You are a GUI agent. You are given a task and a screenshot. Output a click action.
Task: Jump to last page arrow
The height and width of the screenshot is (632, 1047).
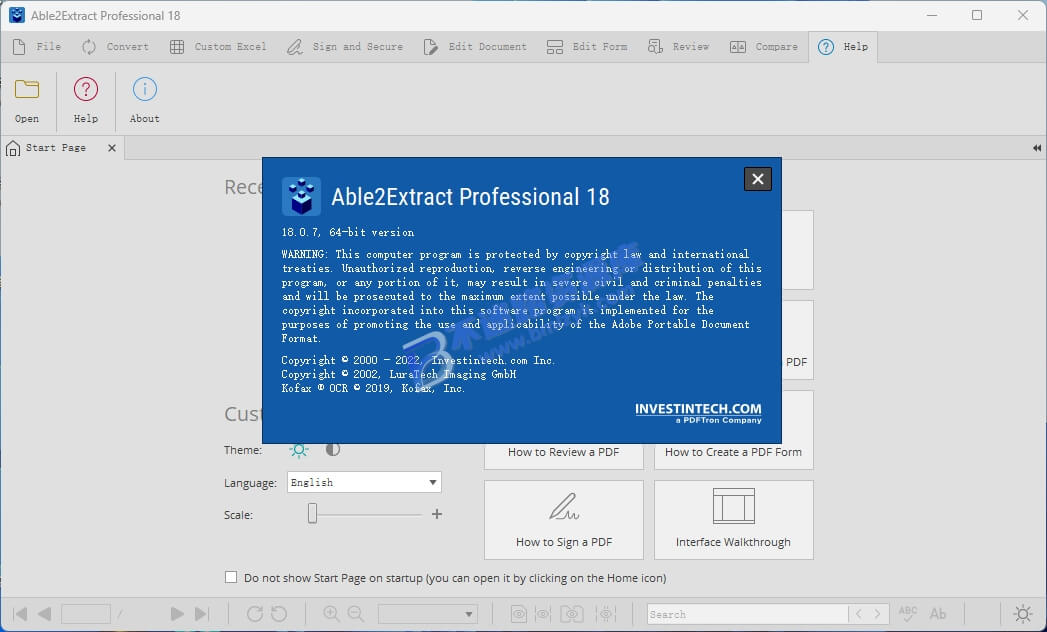202,614
